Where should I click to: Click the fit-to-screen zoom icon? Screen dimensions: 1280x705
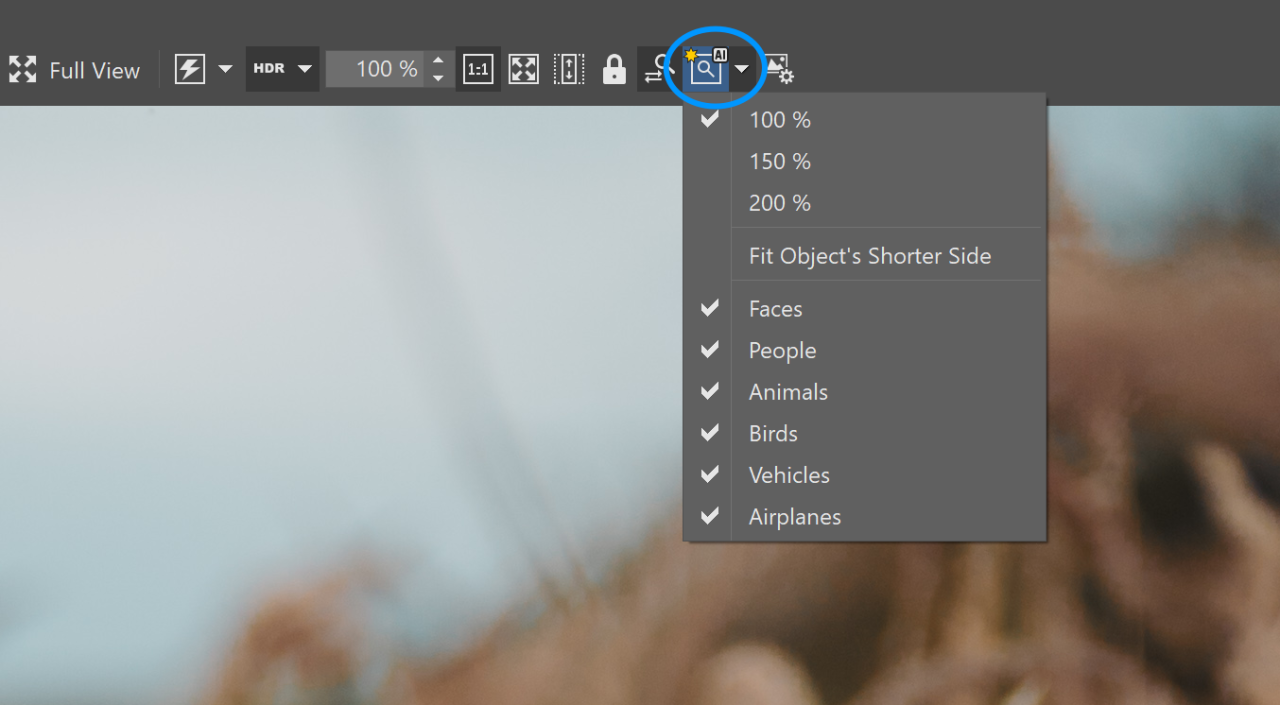click(523, 69)
